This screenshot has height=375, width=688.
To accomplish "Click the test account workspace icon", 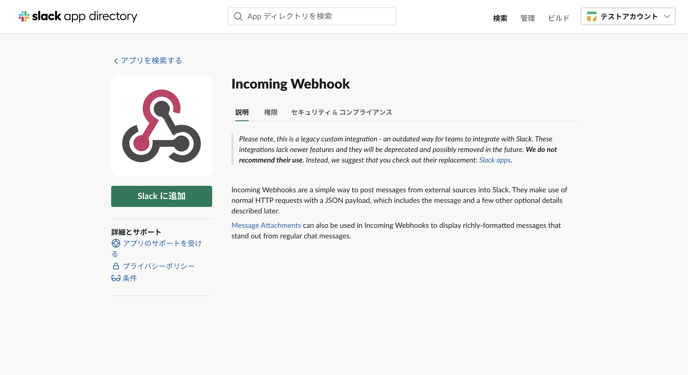I will (x=591, y=17).
